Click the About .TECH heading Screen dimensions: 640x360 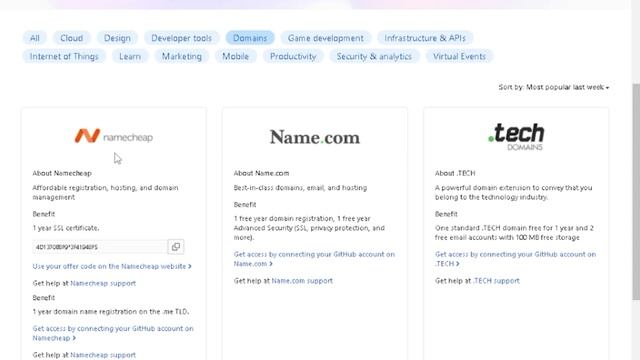(455, 173)
